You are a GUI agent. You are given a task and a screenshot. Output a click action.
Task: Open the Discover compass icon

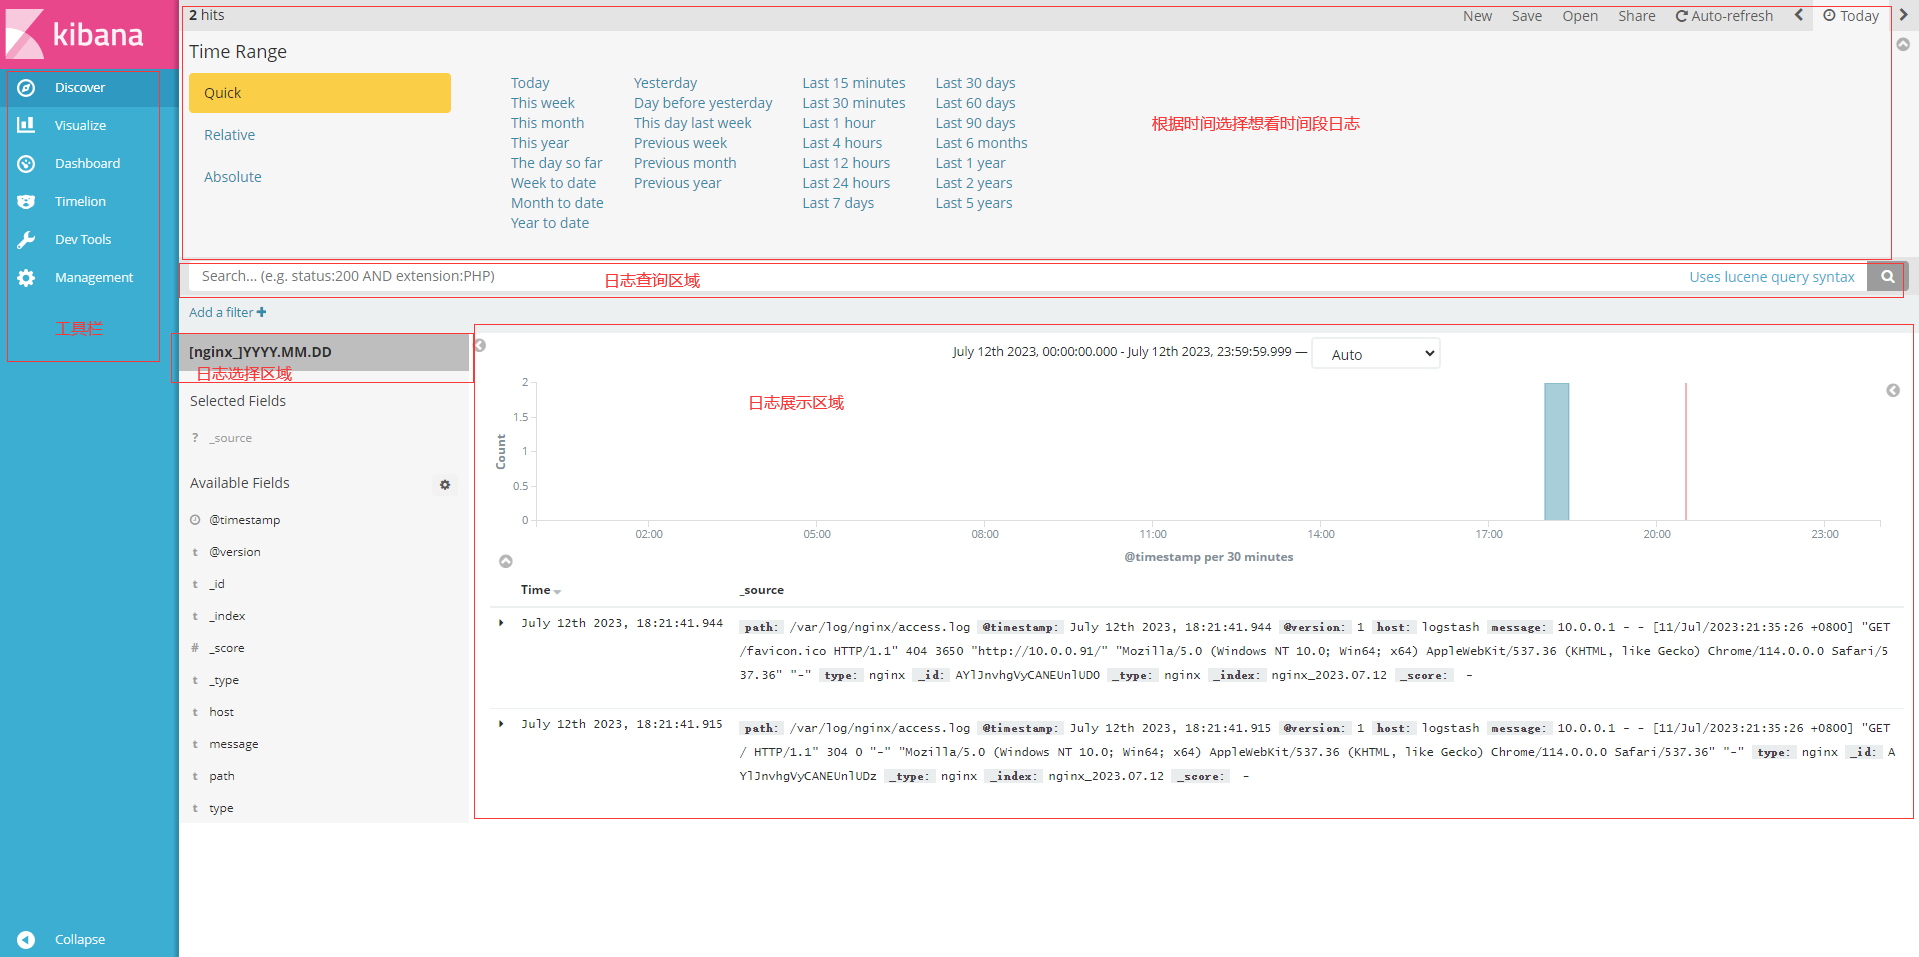(27, 88)
